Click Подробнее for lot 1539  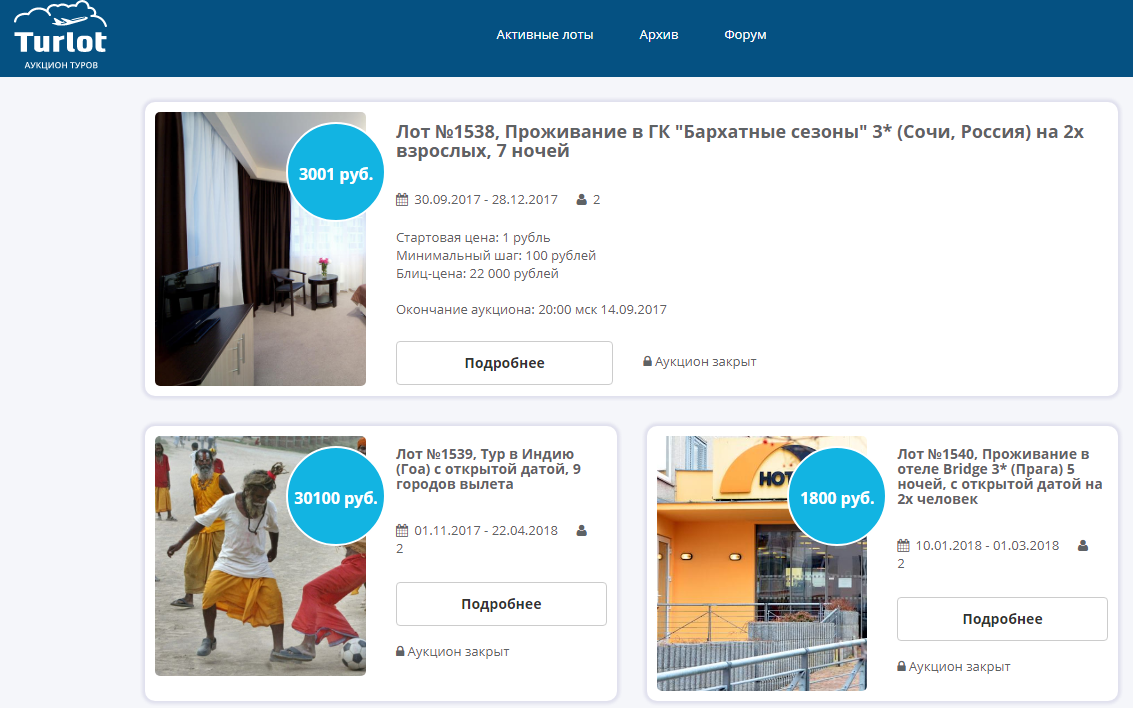pyautogui.click(x=501, y=604)
